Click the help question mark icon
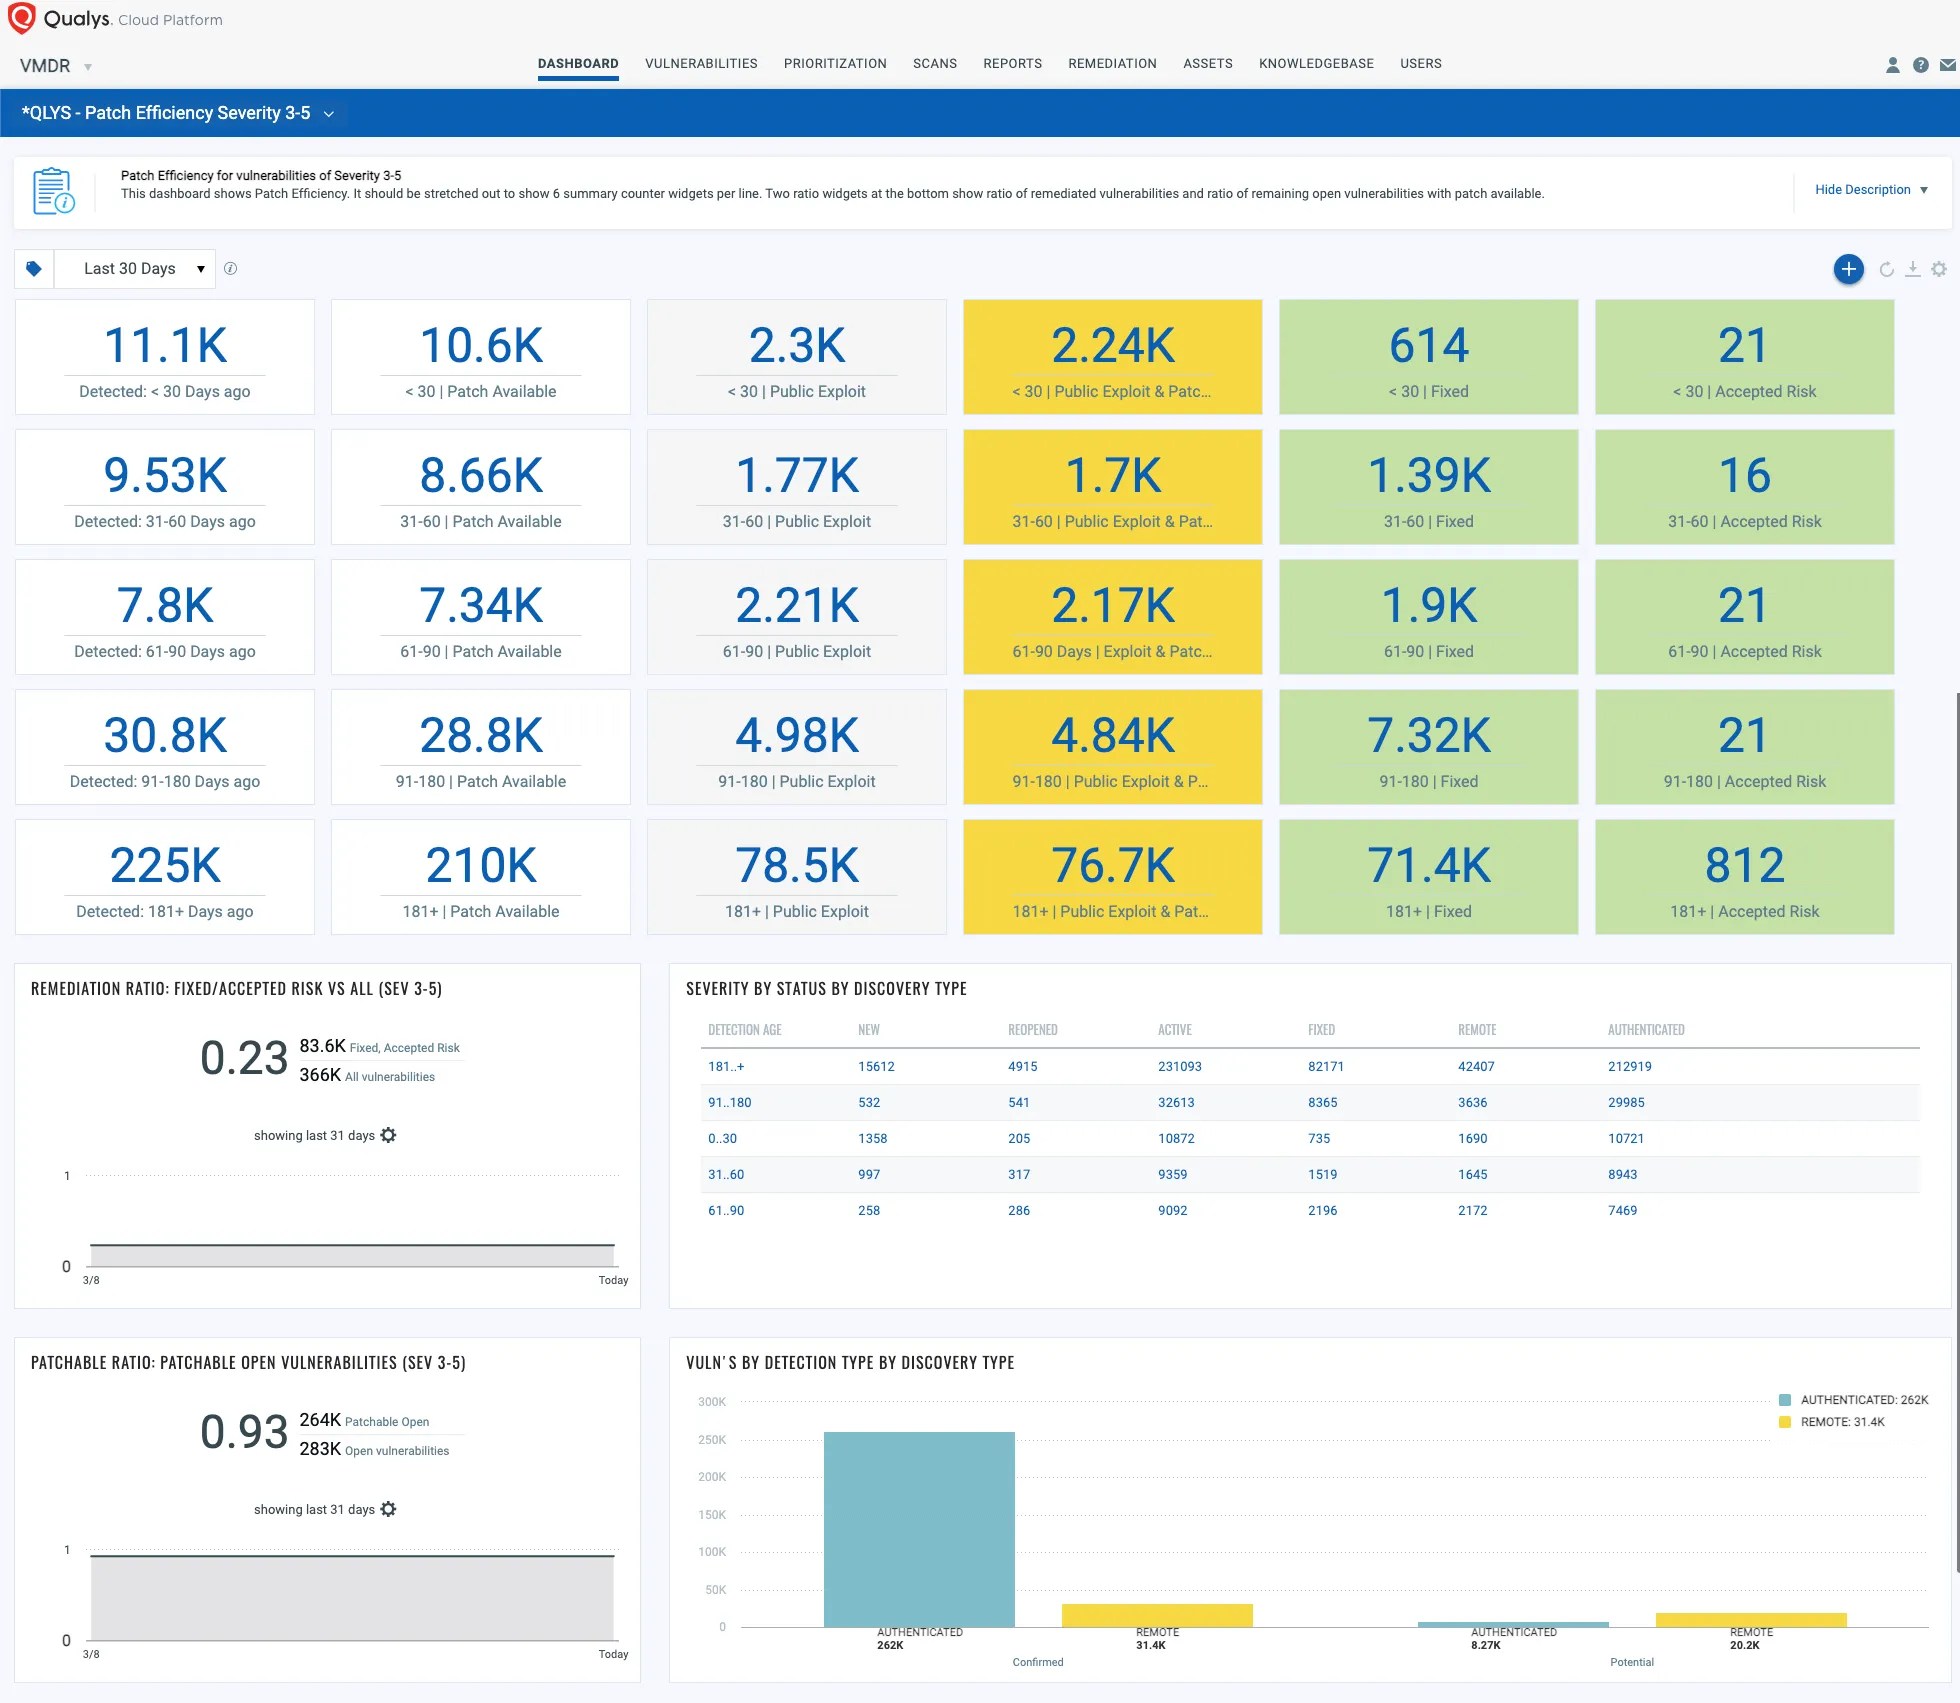Screen dimensions: 1960x1703 coord(1921,64)
